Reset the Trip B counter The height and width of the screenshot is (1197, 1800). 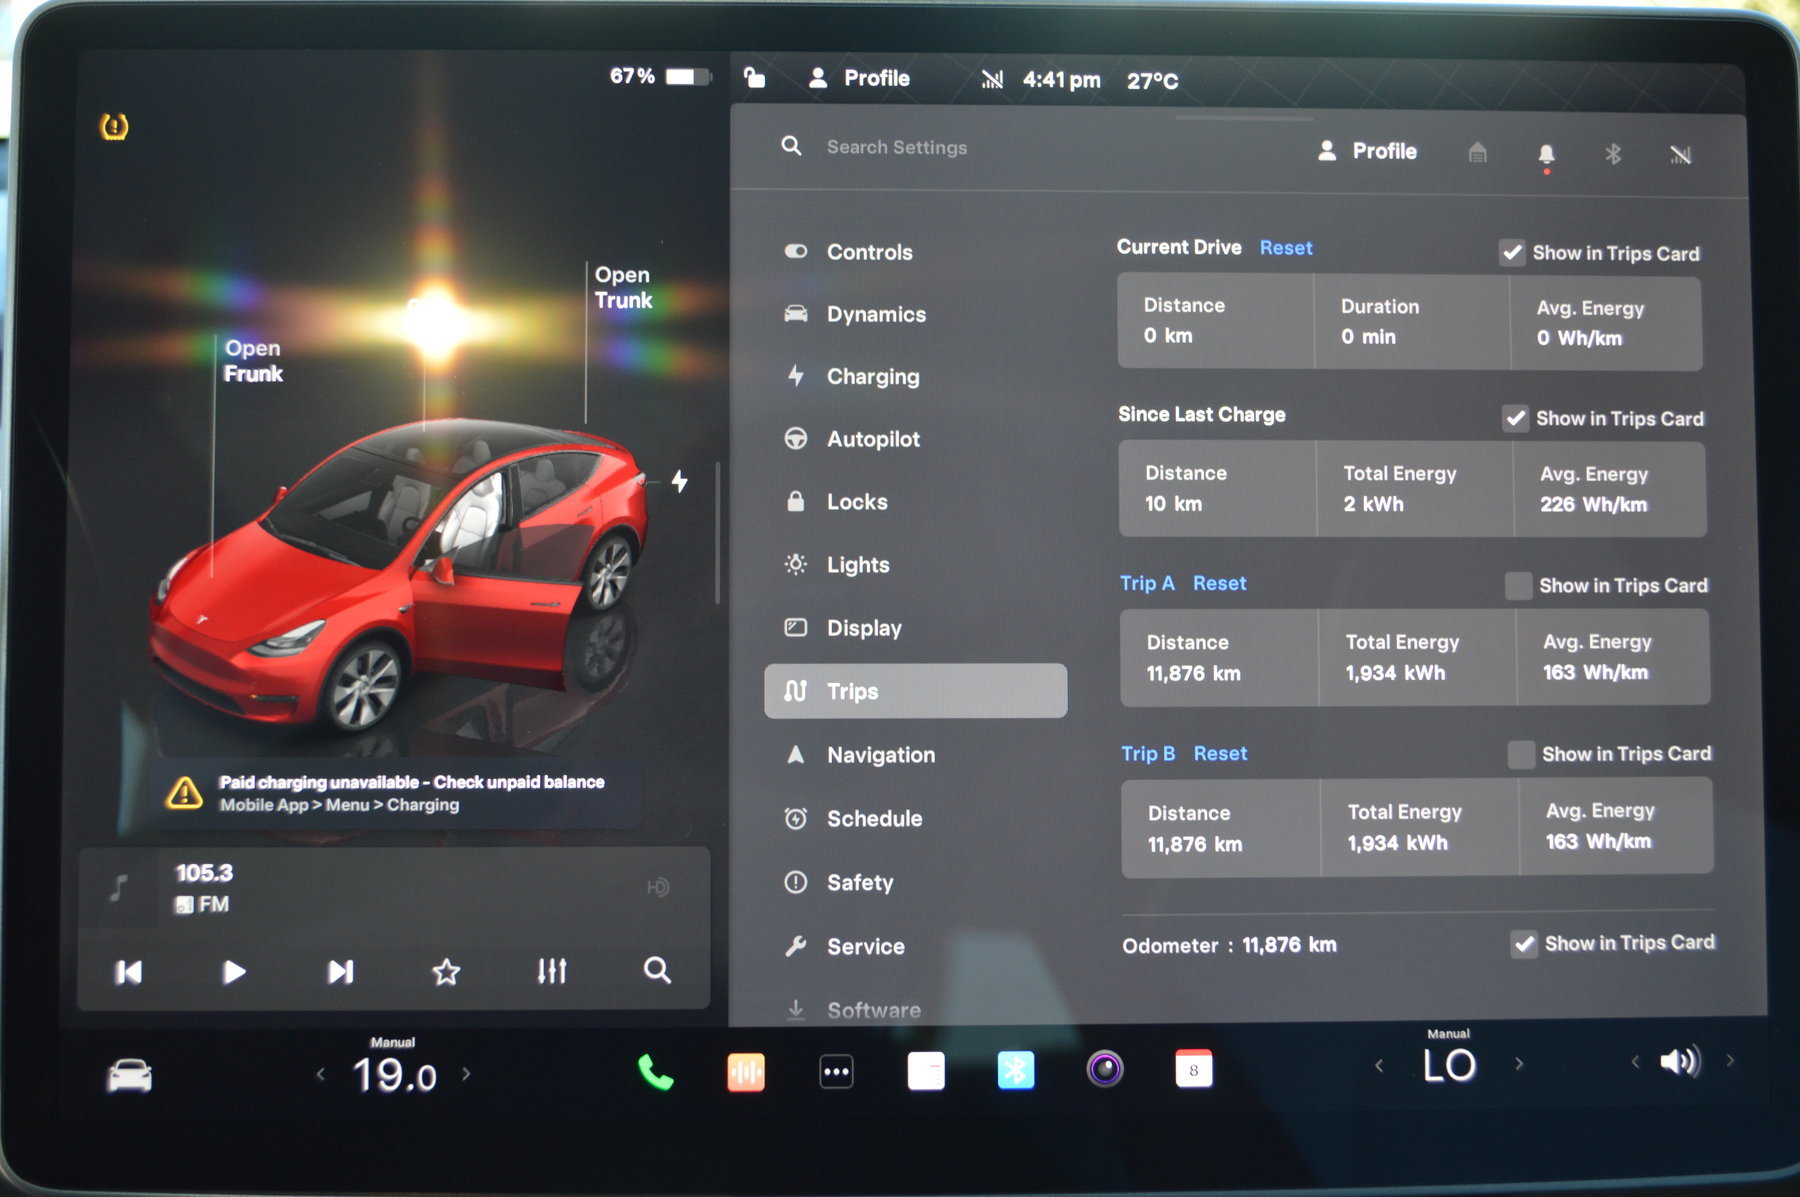click(x=1220, y=754)
